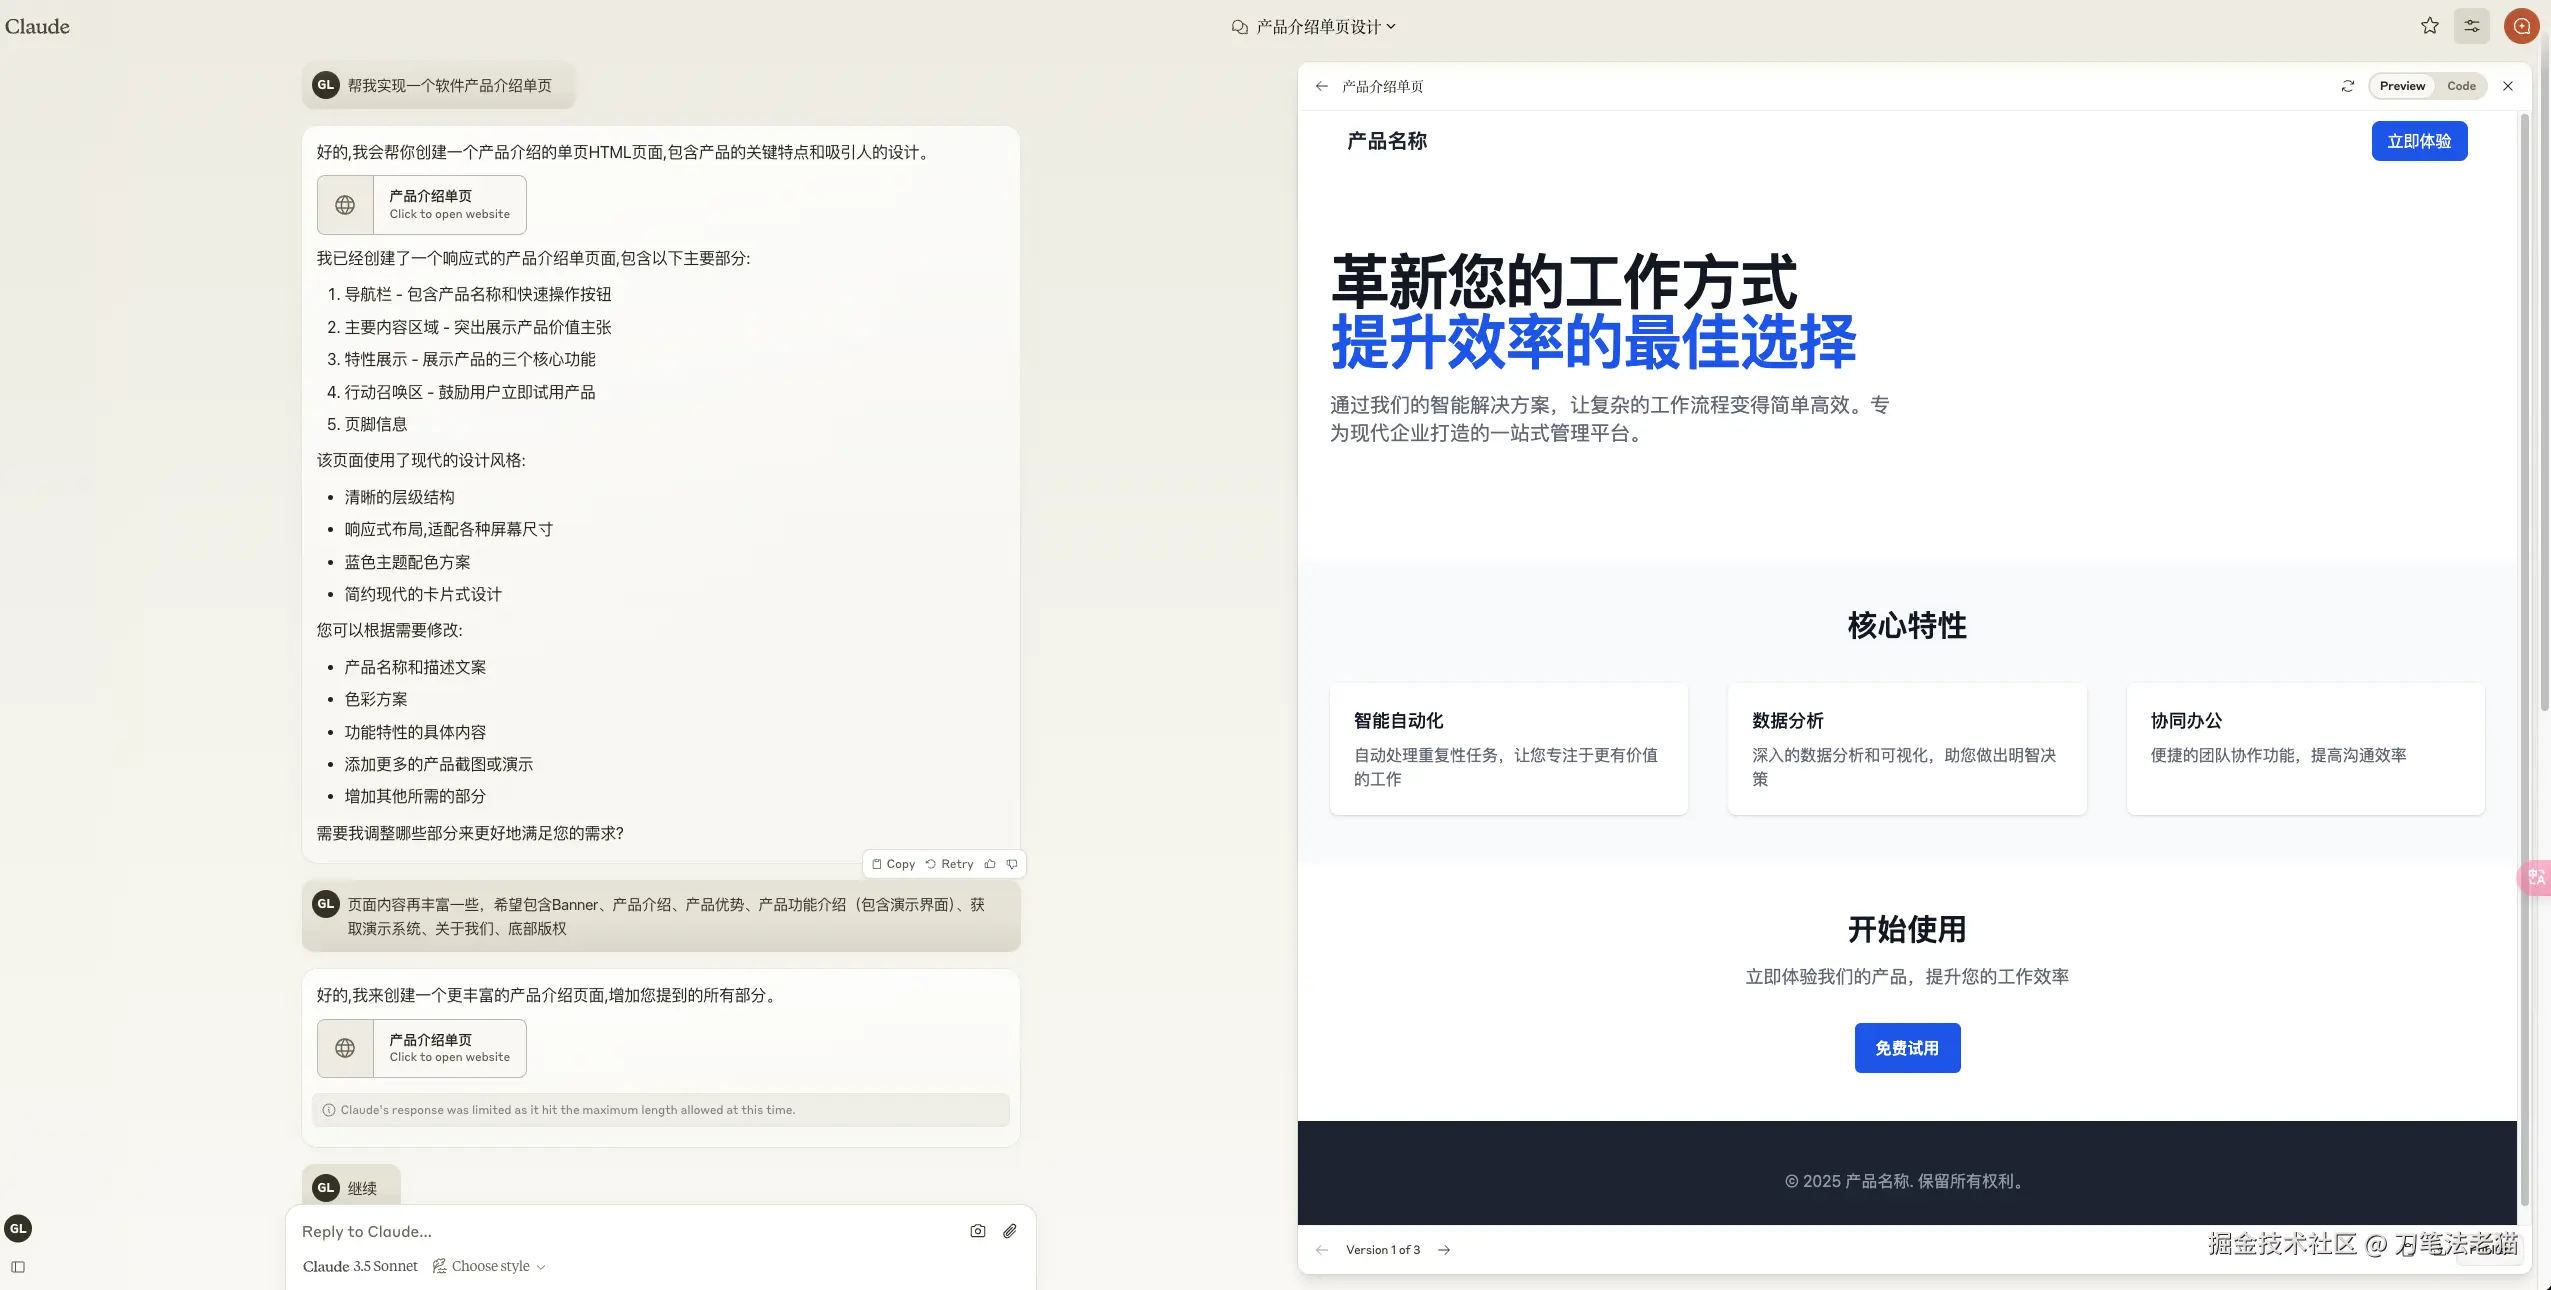Copy Claude's response

(893, 864)
